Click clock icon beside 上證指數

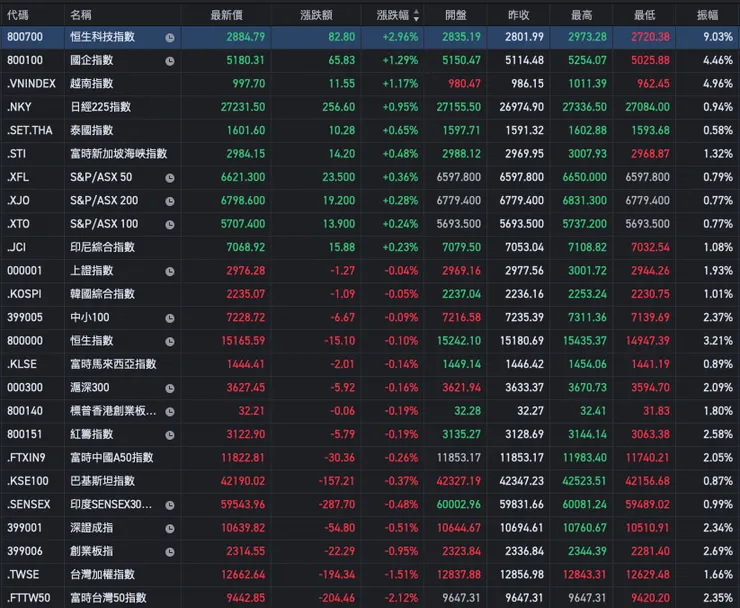(x=170, y=271)
